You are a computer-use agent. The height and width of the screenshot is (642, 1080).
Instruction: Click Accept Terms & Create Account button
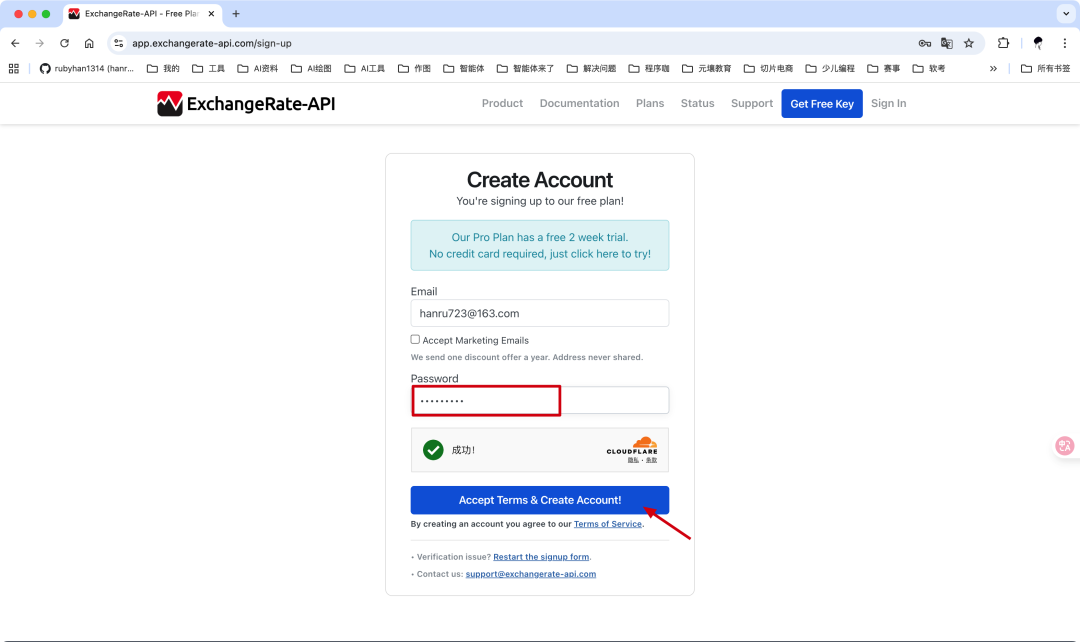[x=539, y=500]
